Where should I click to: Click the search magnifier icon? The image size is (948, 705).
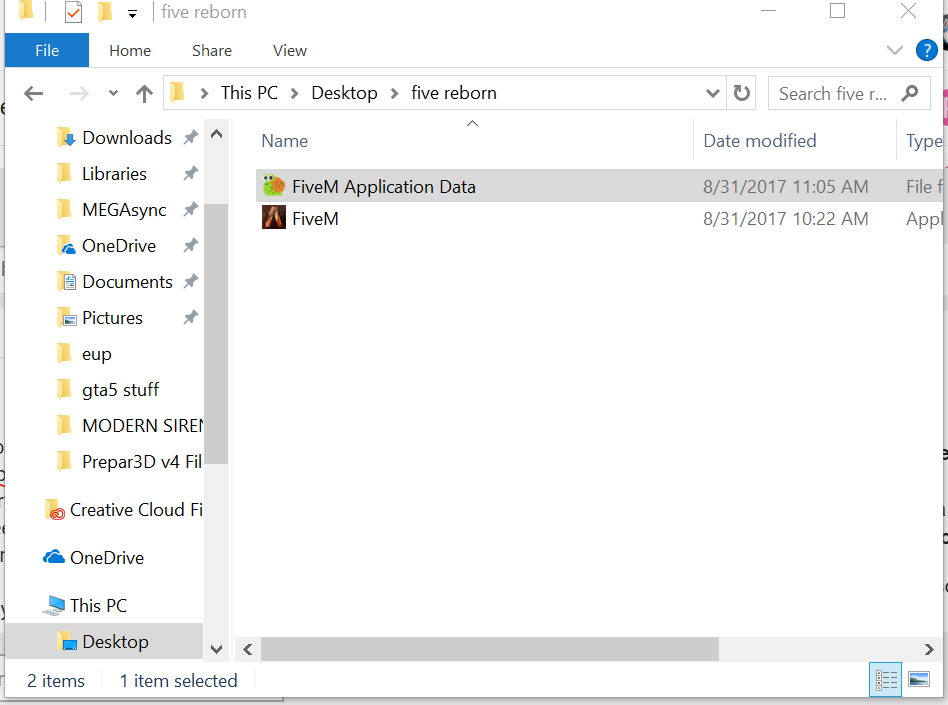click(x=910, y=93)
